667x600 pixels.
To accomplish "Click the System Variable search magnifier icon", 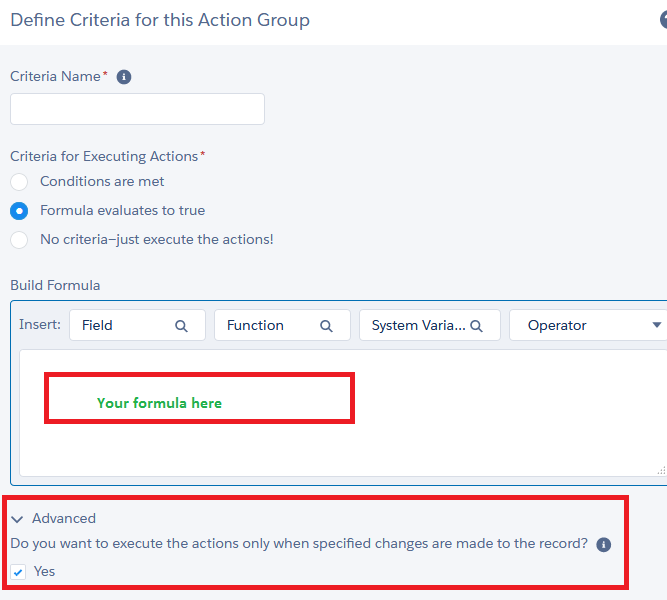I will [x=477, y=326].
